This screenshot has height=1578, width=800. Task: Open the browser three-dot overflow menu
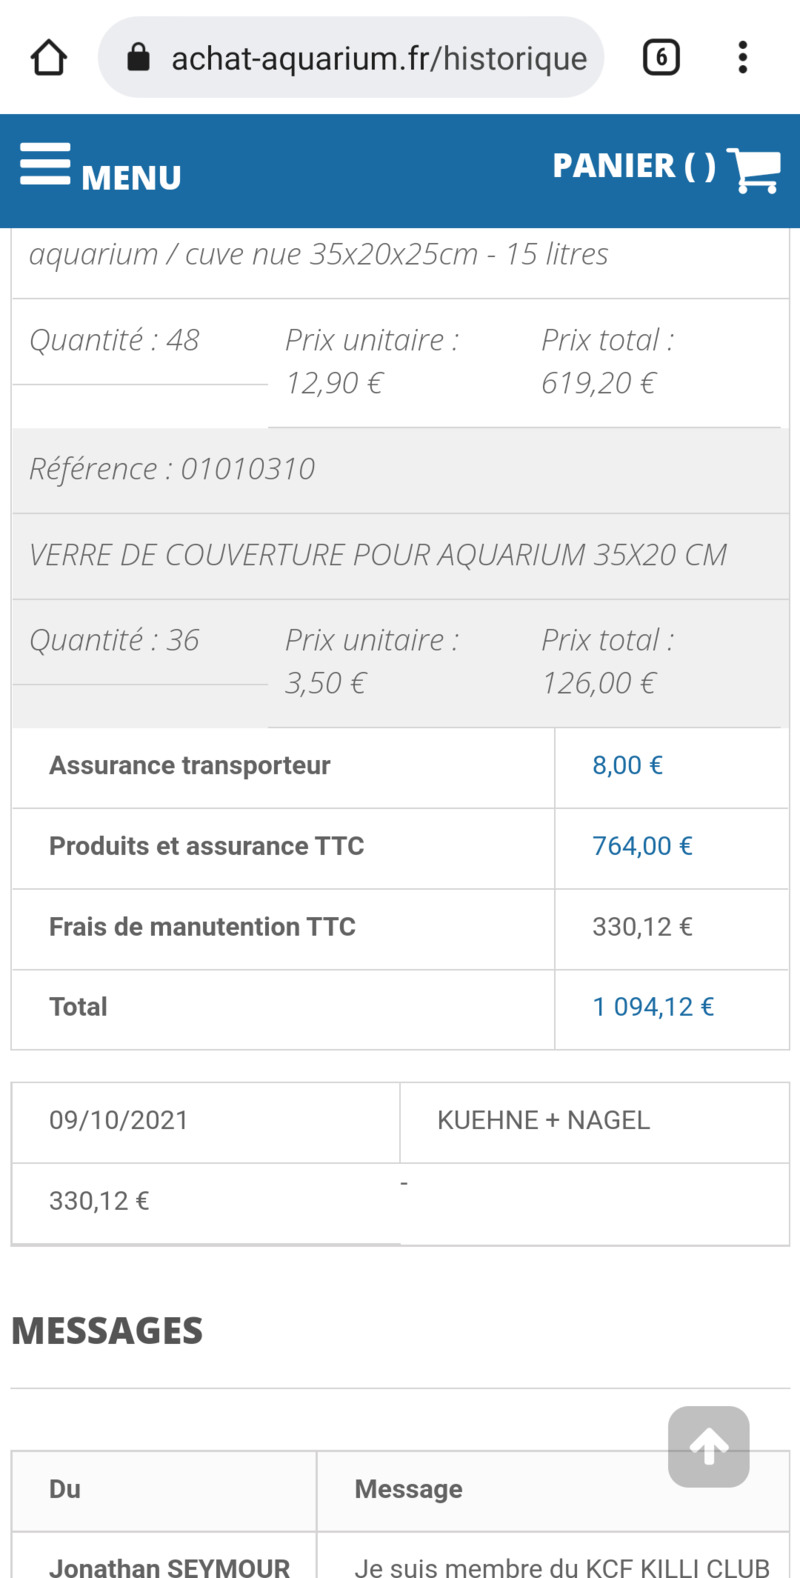click(742, 57)
